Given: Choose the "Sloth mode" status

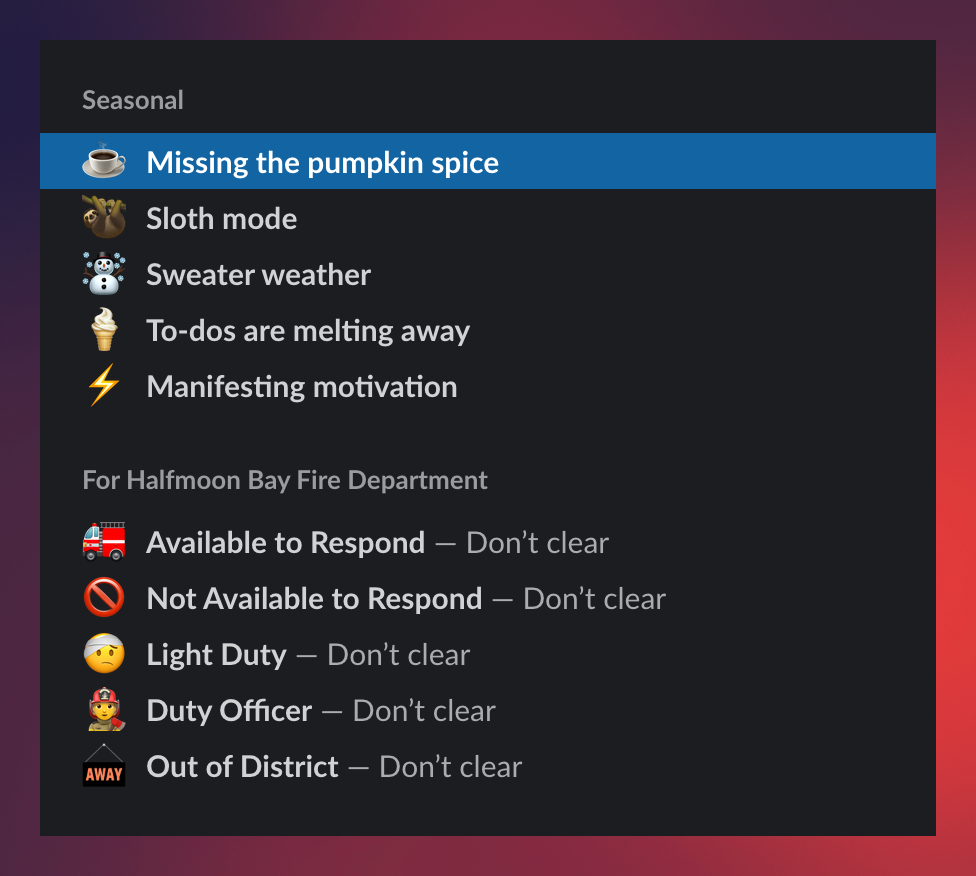Looking at the screenshot, I should pyautogui.click(x=222, y=219).
